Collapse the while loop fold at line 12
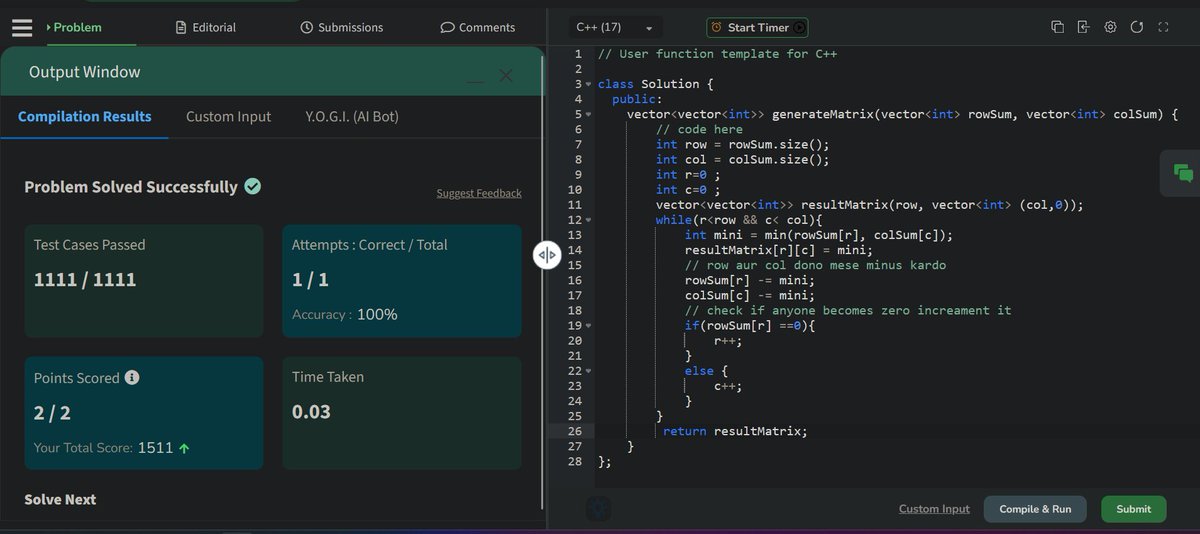 click(x=590, y=220)
